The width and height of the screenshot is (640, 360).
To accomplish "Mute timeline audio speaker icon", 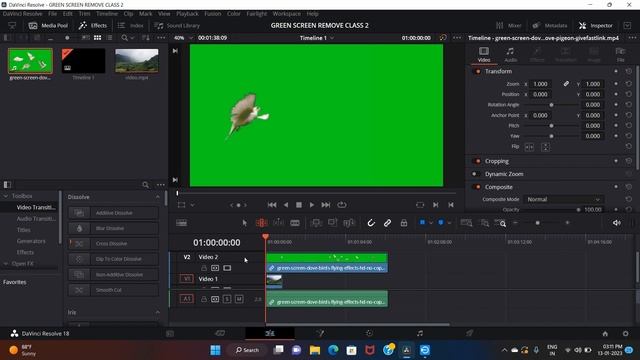I will (x=617, y=223).
